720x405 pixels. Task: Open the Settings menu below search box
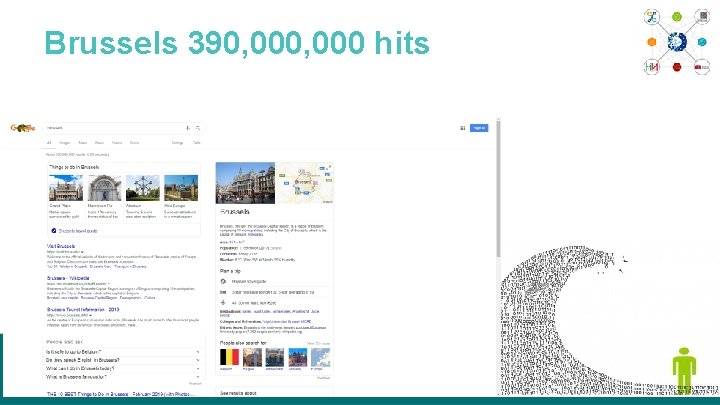click(x=177, y=143)
